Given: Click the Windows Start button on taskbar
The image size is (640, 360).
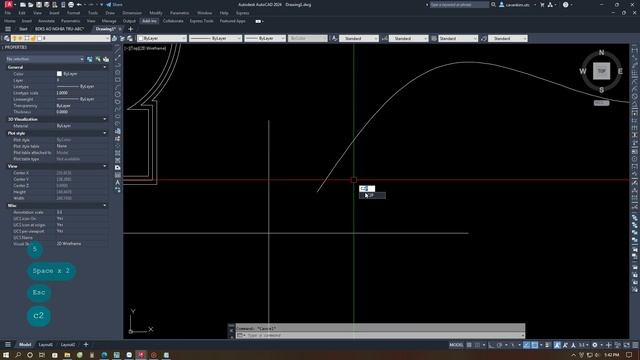Looking at the screenshot, I should coord(6,355).
